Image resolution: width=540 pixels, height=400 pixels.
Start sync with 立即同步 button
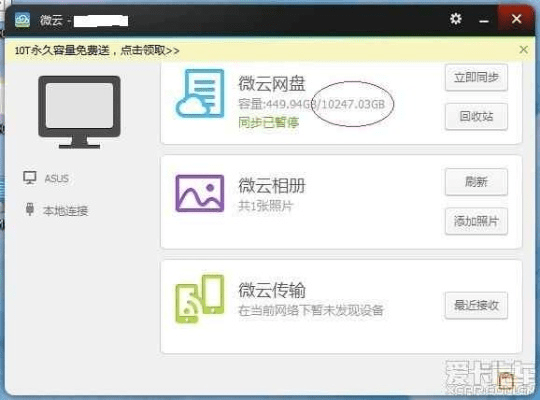pos(476,78)
